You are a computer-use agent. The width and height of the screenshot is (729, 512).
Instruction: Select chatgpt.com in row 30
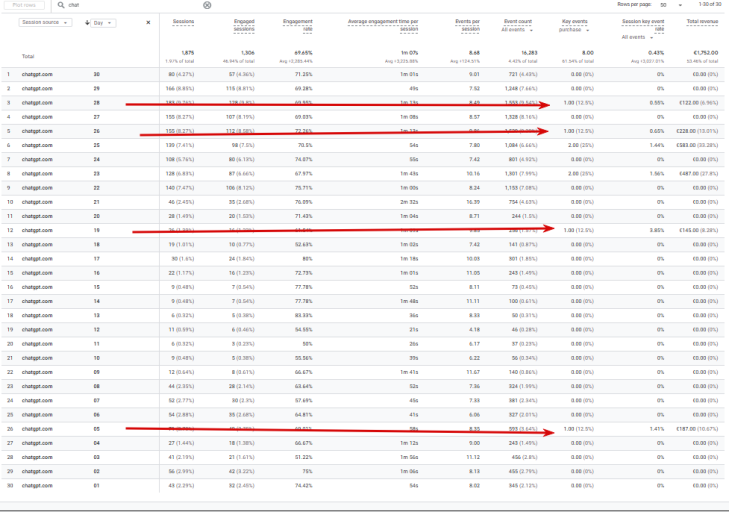pyautogui.click(x=37, y=486)
